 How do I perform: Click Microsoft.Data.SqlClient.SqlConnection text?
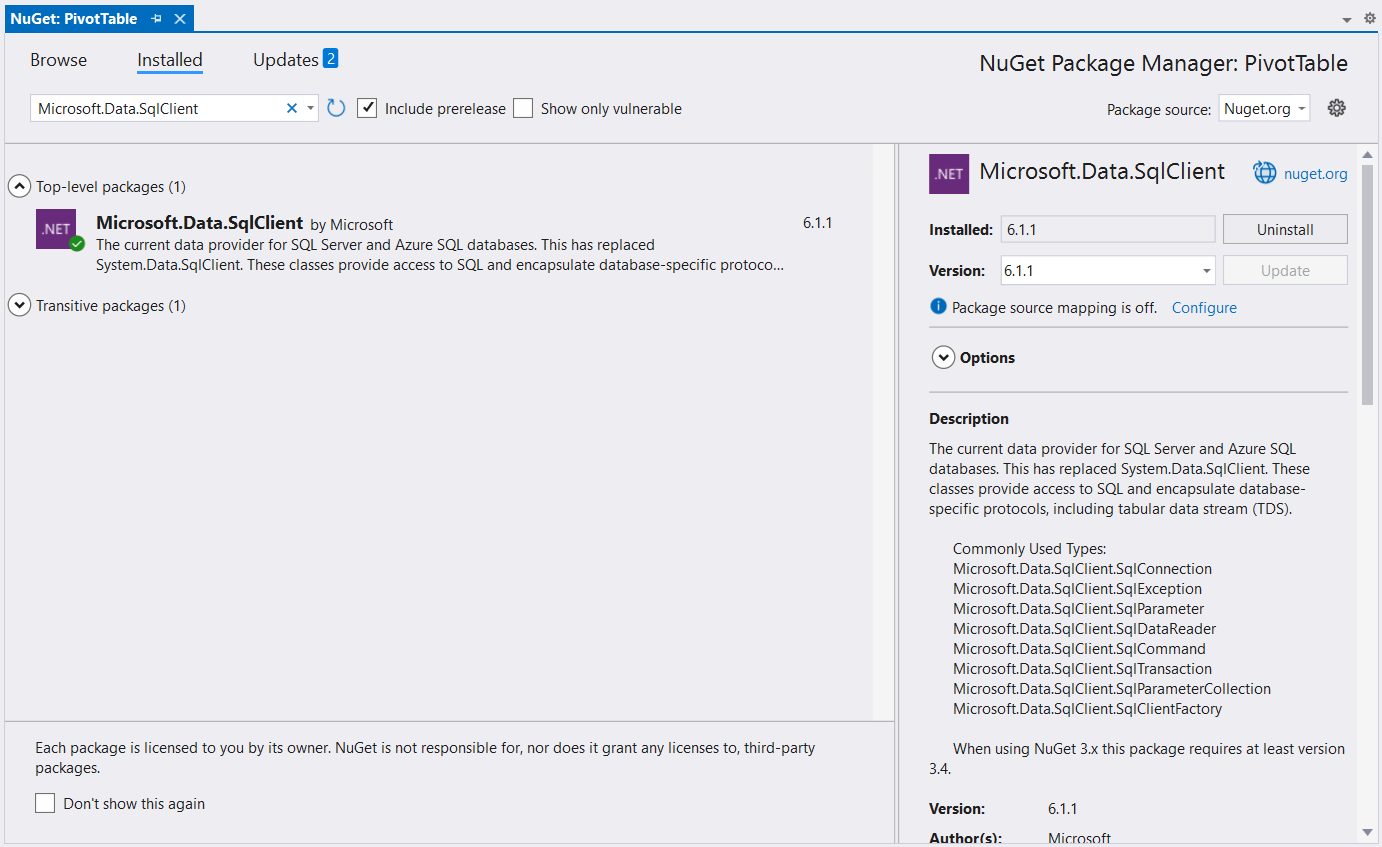tap(1082, 569)
